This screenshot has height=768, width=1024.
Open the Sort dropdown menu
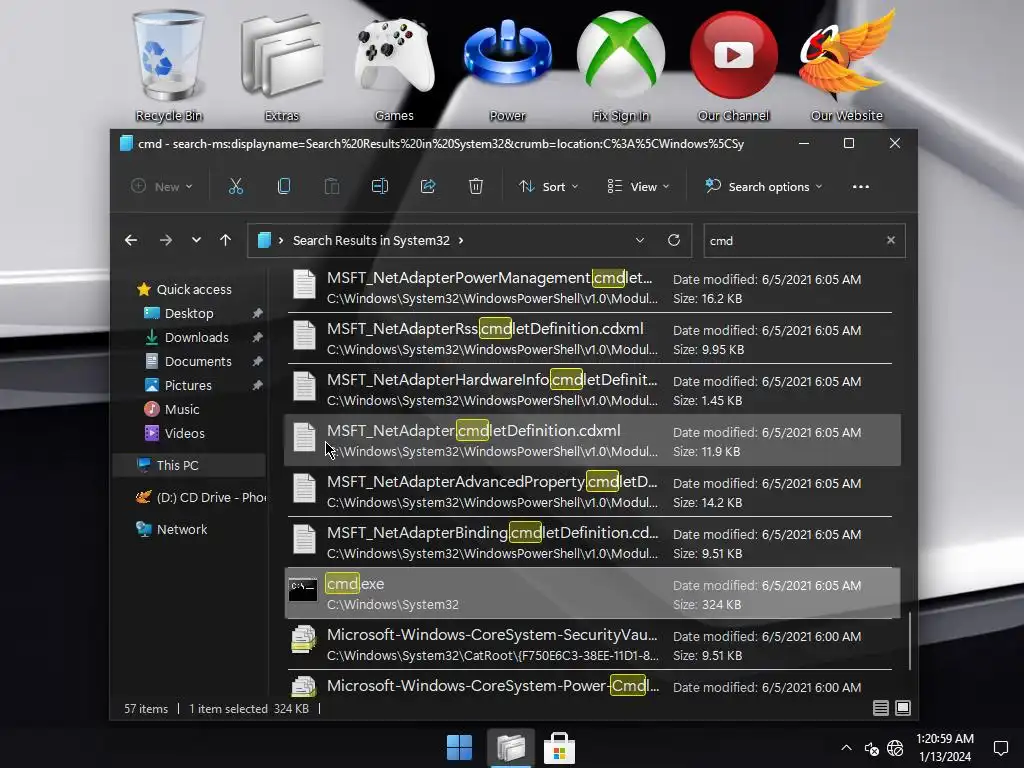coord(549,187)
